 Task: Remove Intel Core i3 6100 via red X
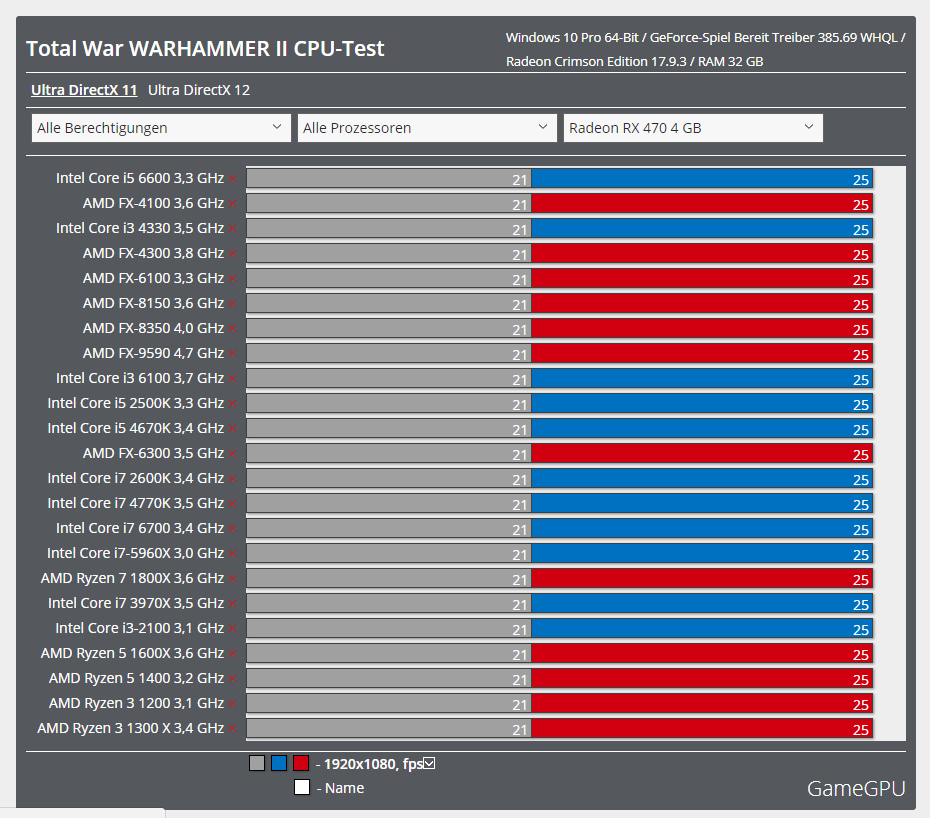click(232, 378)
